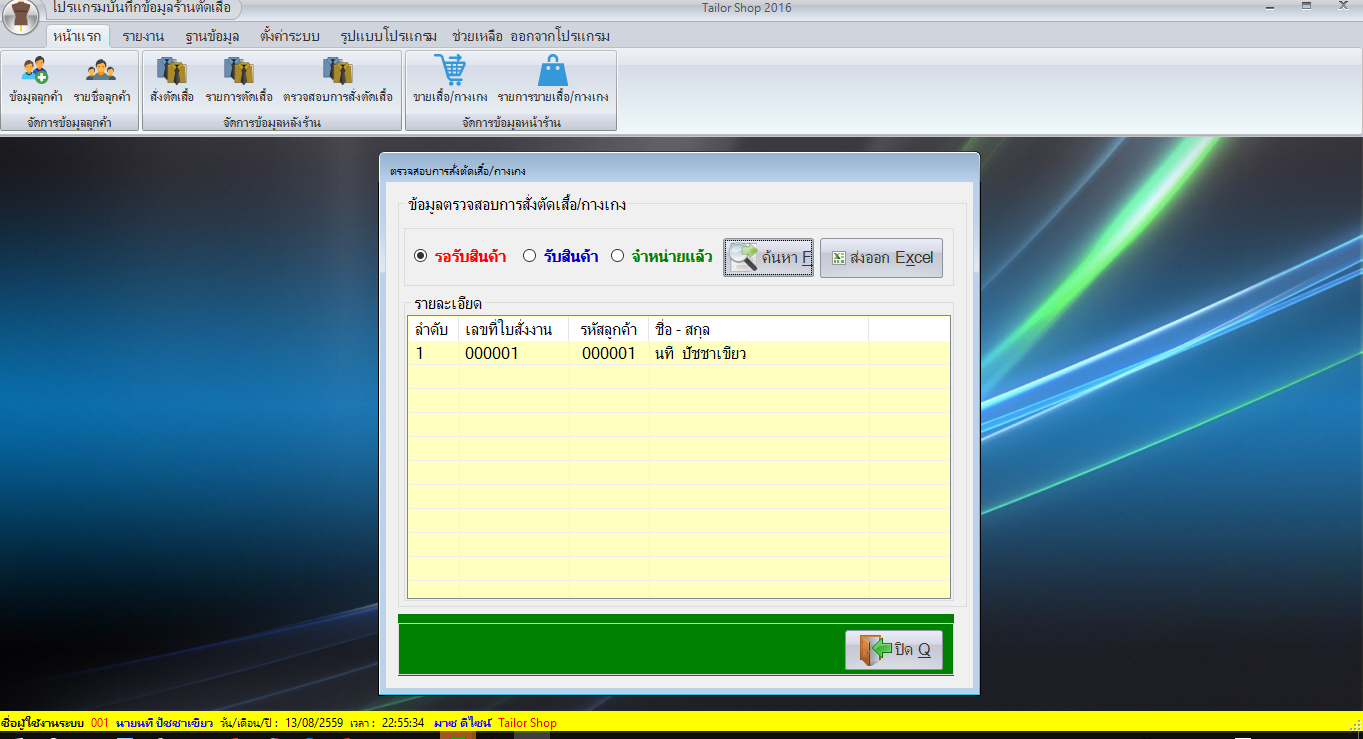Image resolution: width=1363 pixels, height=739 pixels.
Task: Switch to the รายงาน ribbon tab
Action: [144, 36]
